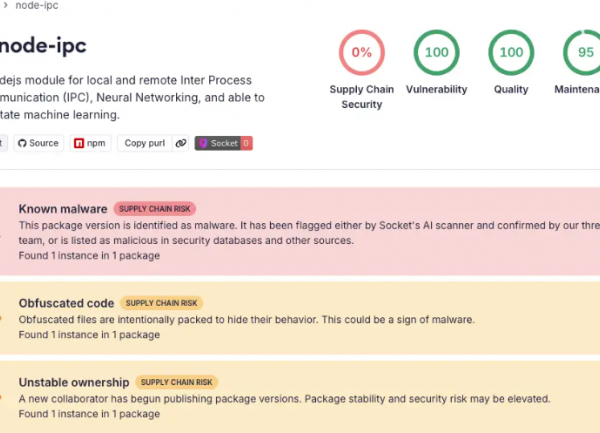Select the 100 Quality score circle
600x433 pixels.
511,52
